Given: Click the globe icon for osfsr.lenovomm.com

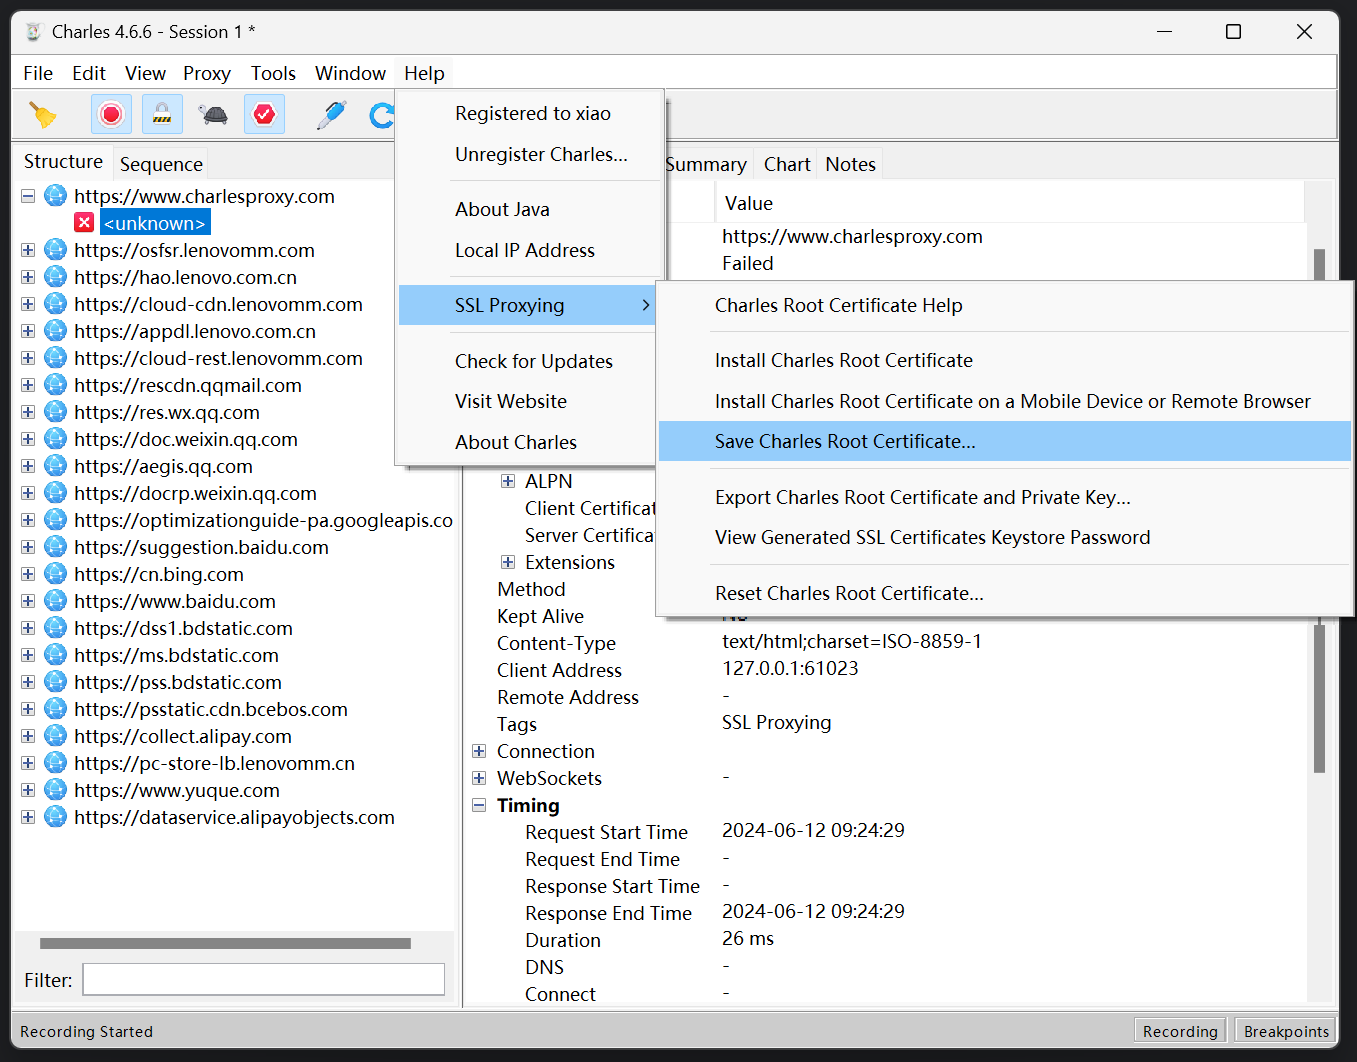Looking at the screenshot, I should (x=56, y=250).
